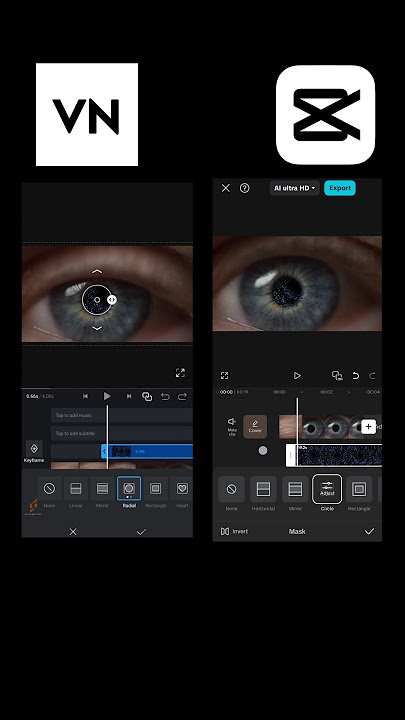Undo in CapCut

(355, 376)
